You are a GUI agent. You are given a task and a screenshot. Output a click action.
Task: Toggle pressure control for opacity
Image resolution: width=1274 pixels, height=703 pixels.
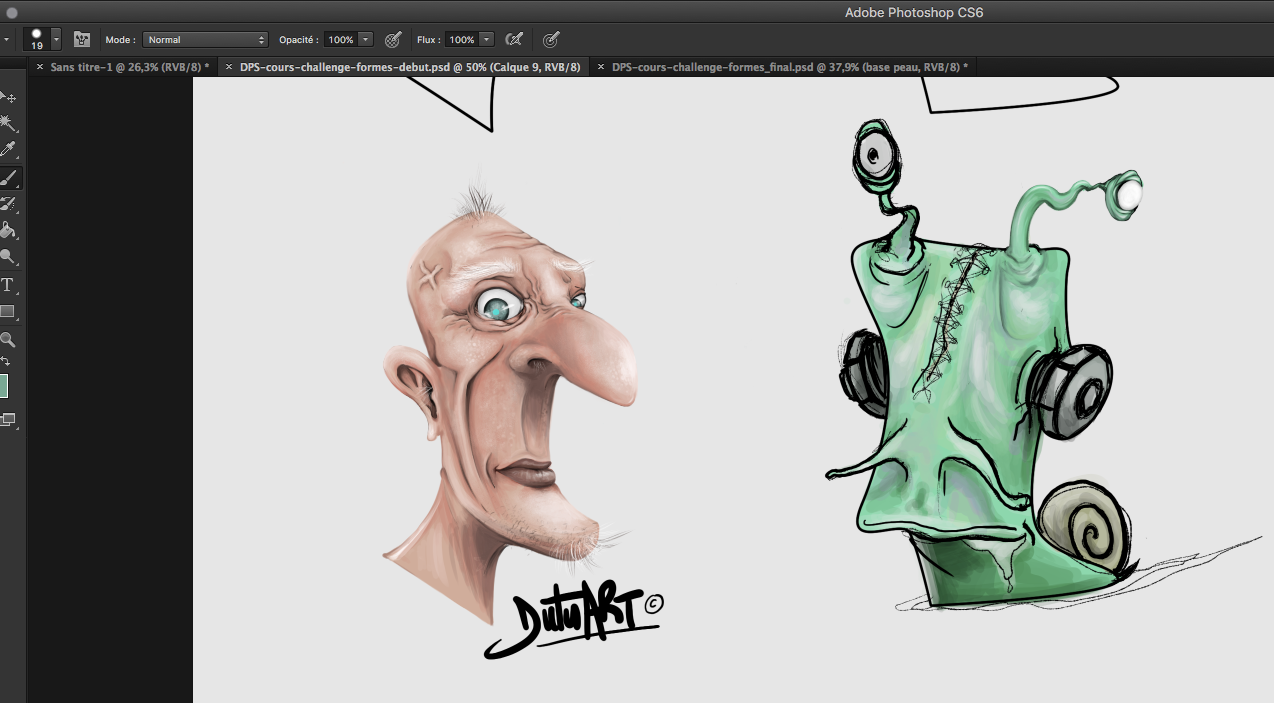tap(393, 40)
